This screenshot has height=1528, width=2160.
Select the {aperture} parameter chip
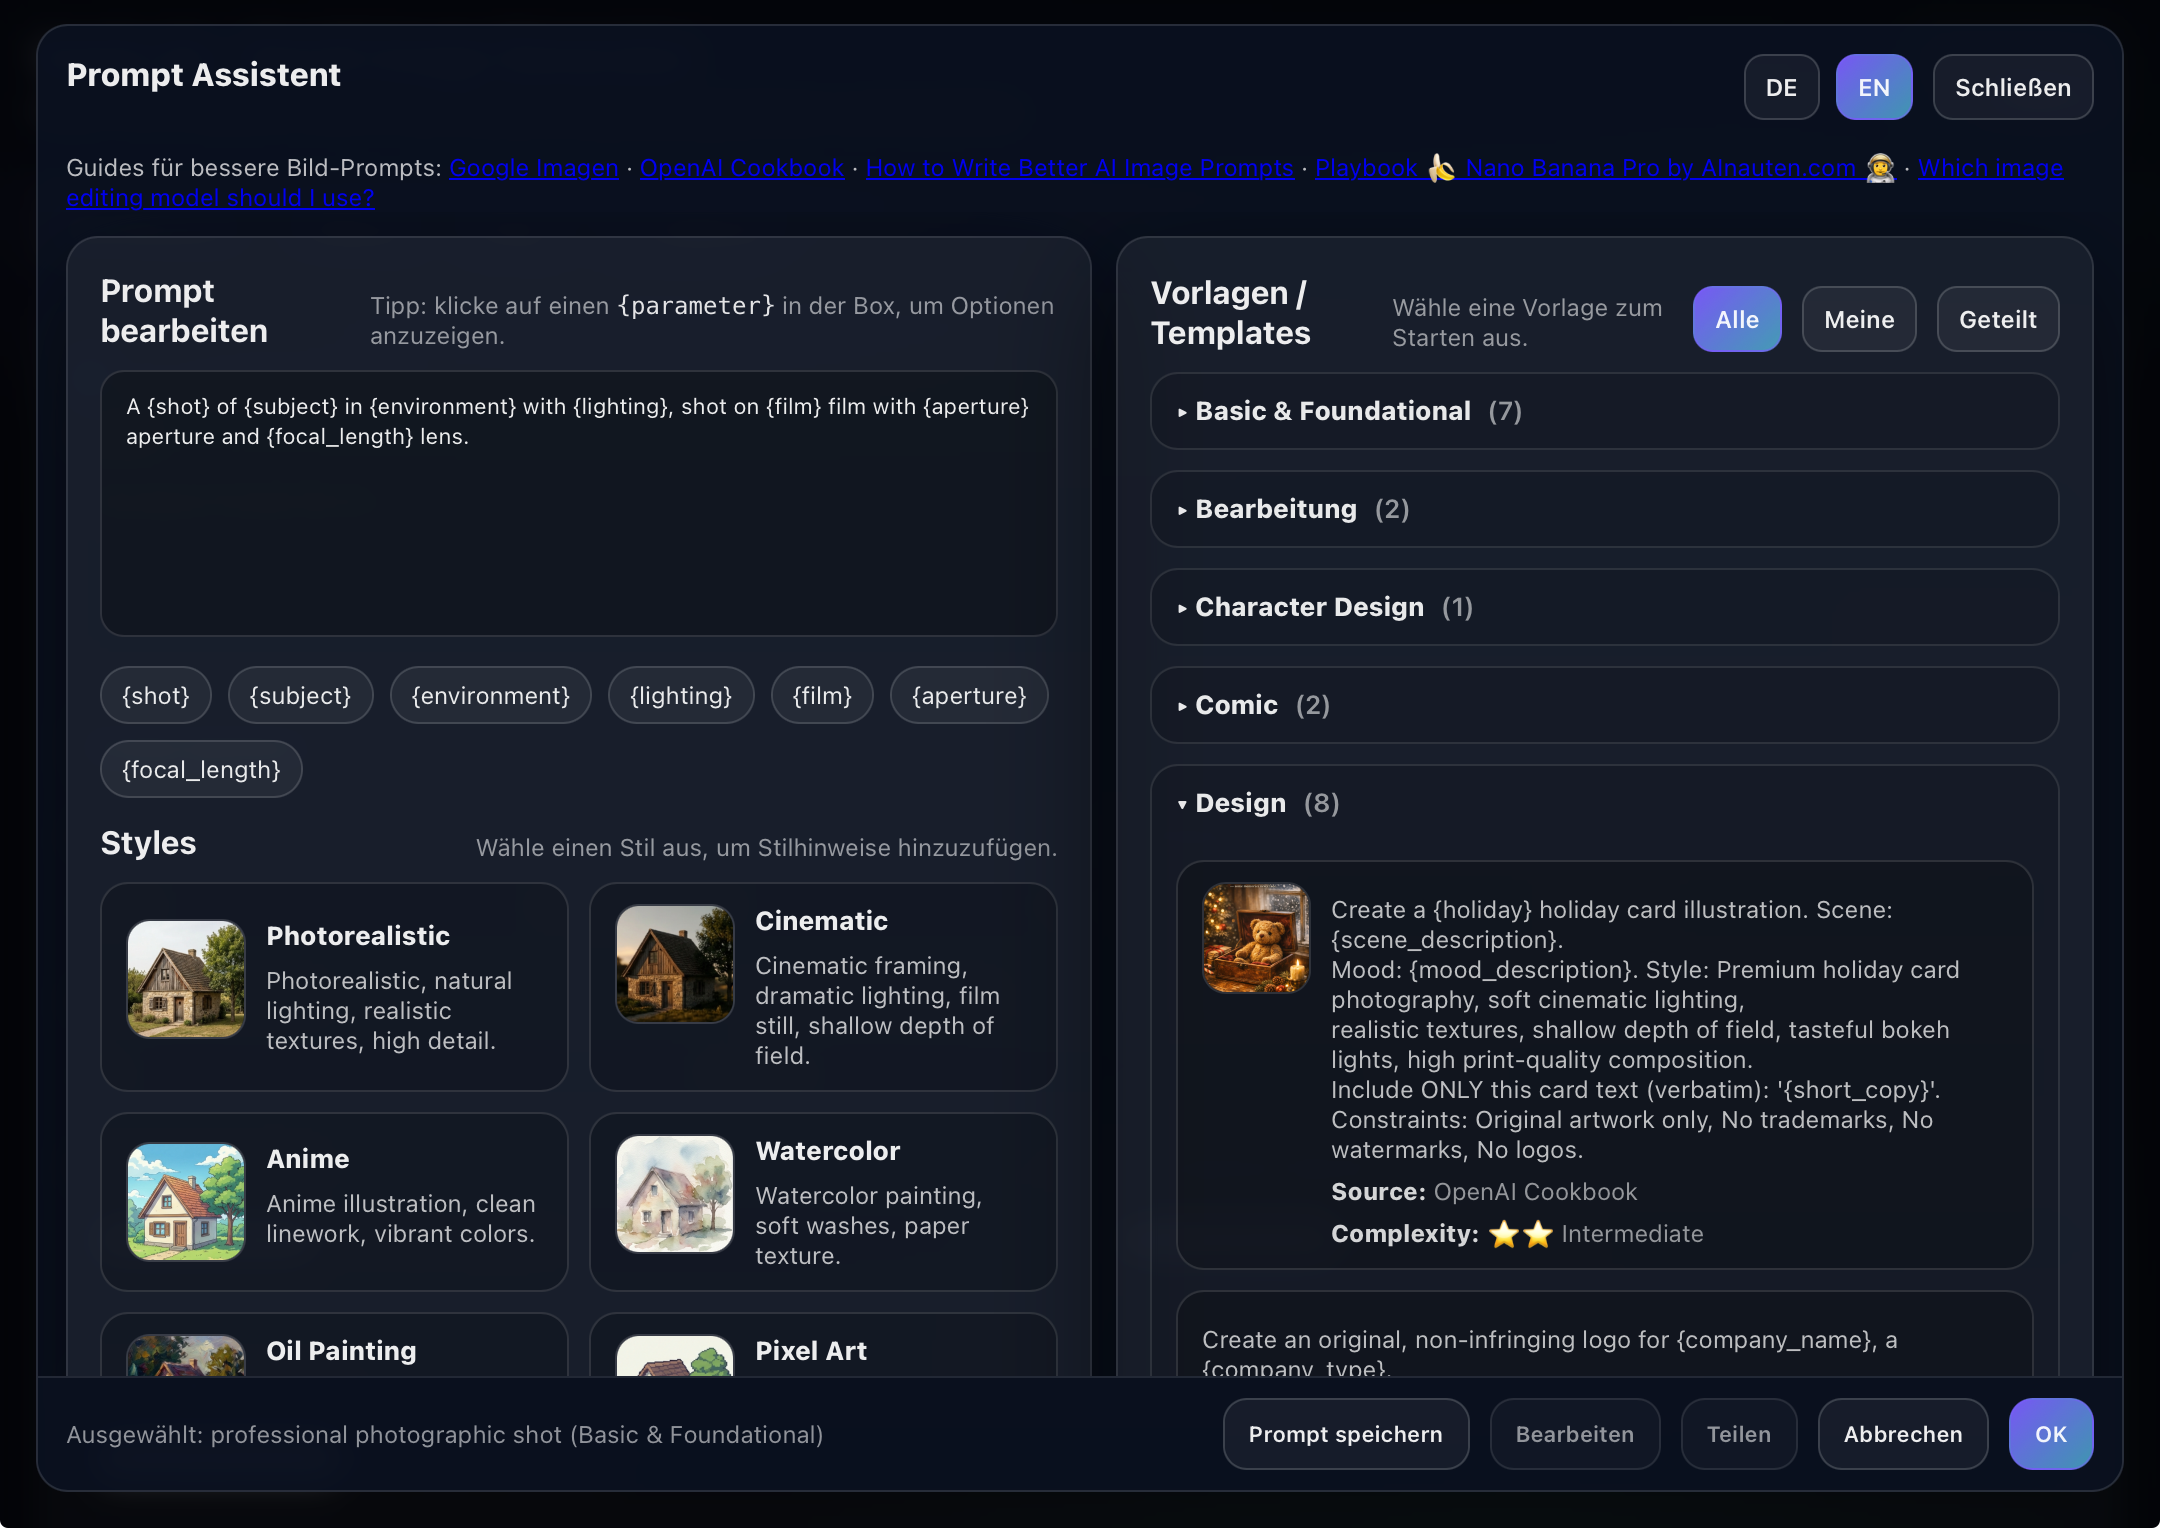coord(969,695)
